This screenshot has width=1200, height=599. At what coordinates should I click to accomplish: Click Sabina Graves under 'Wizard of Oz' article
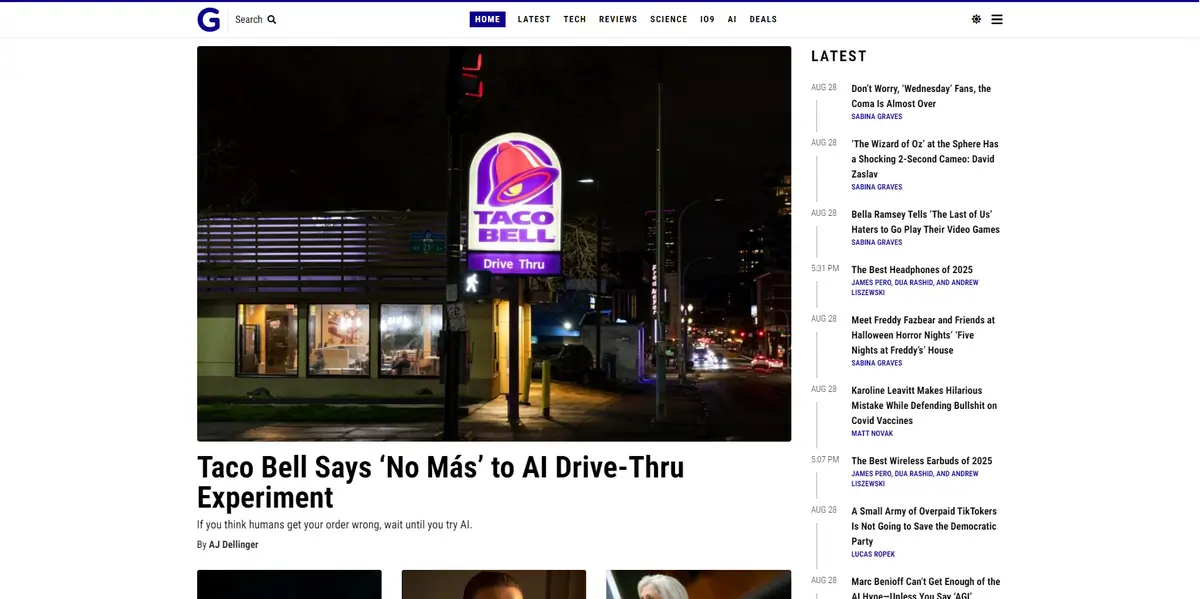click(x=877, y=187)
